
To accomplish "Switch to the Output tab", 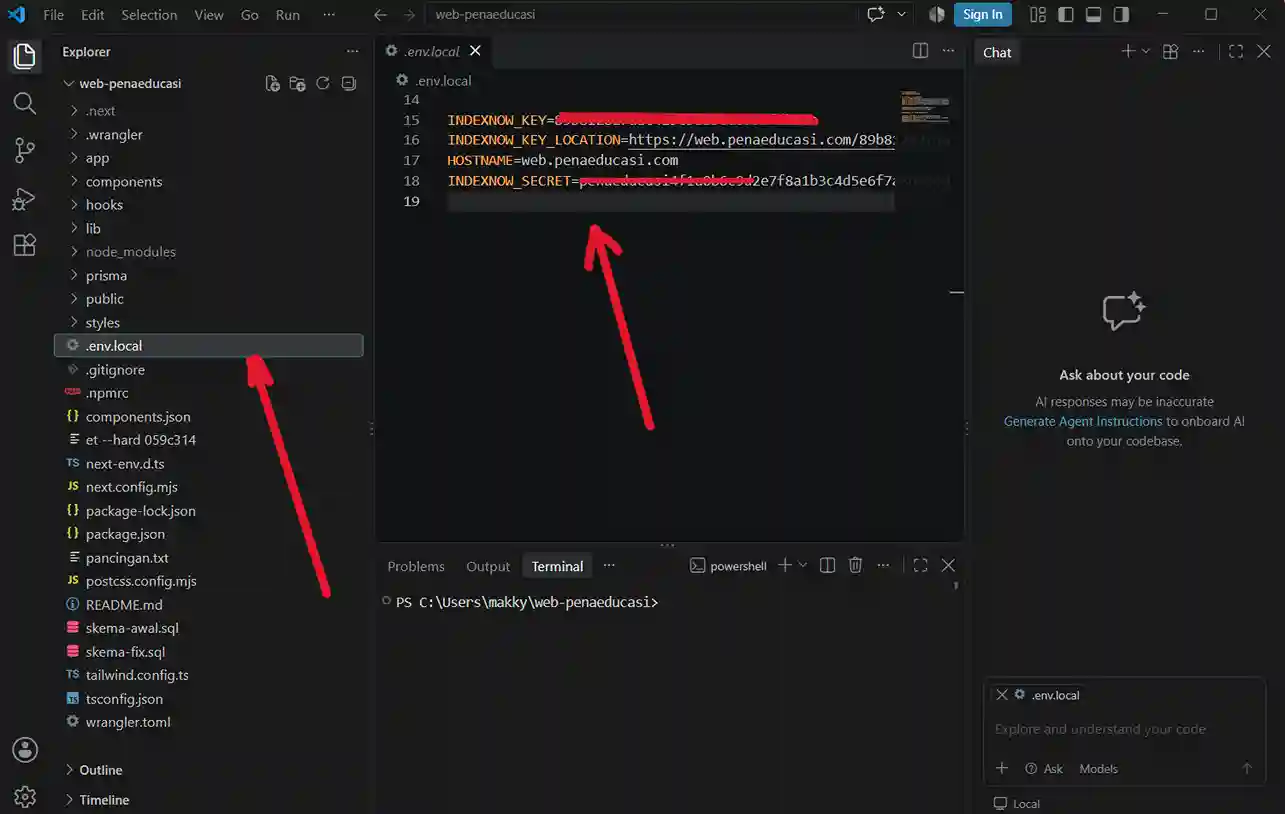I will (488, 567).
